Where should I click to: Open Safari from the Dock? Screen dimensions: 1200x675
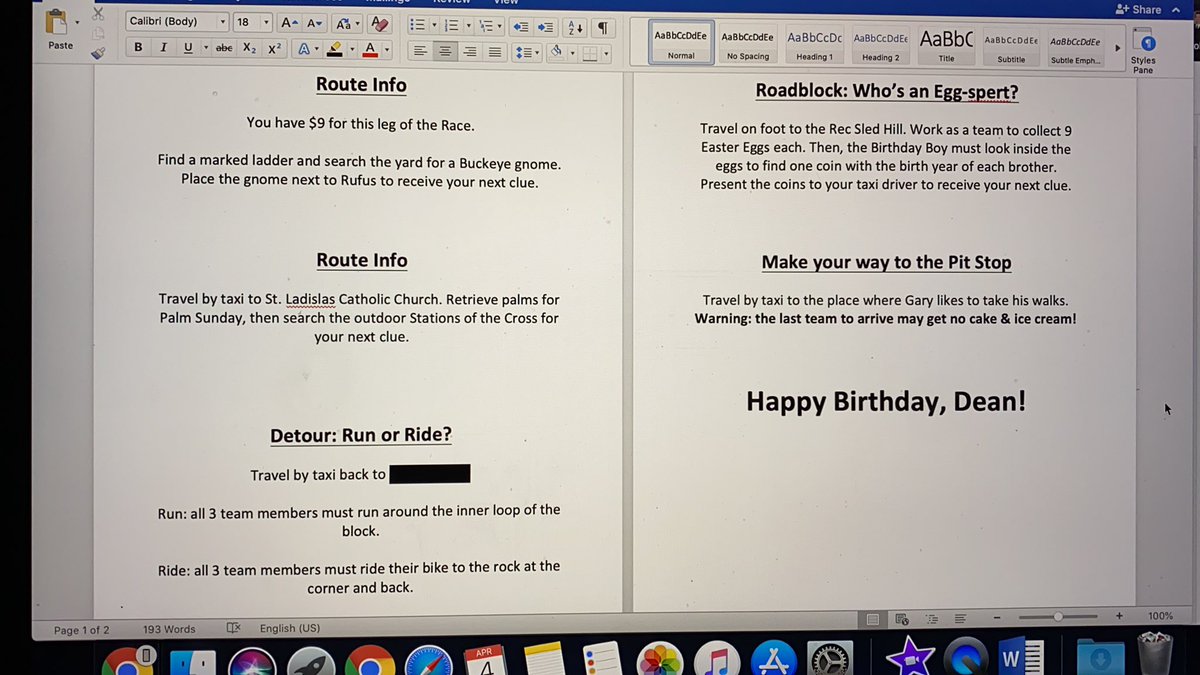[x=430, y=662]
